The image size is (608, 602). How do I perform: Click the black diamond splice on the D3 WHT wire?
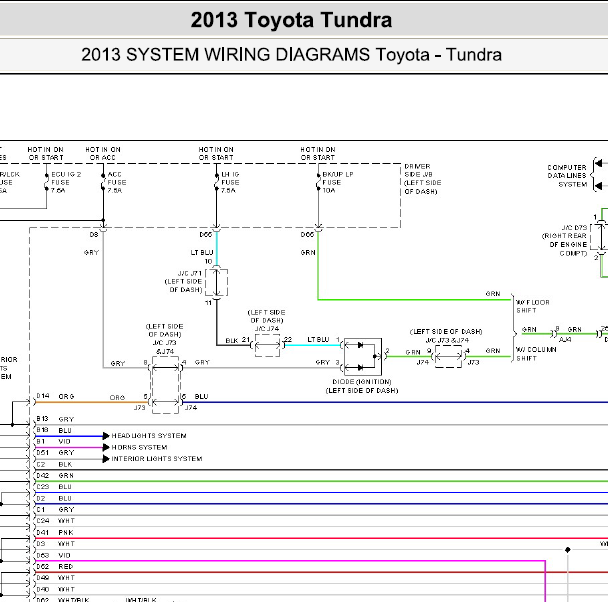click(x=568, y=550)
